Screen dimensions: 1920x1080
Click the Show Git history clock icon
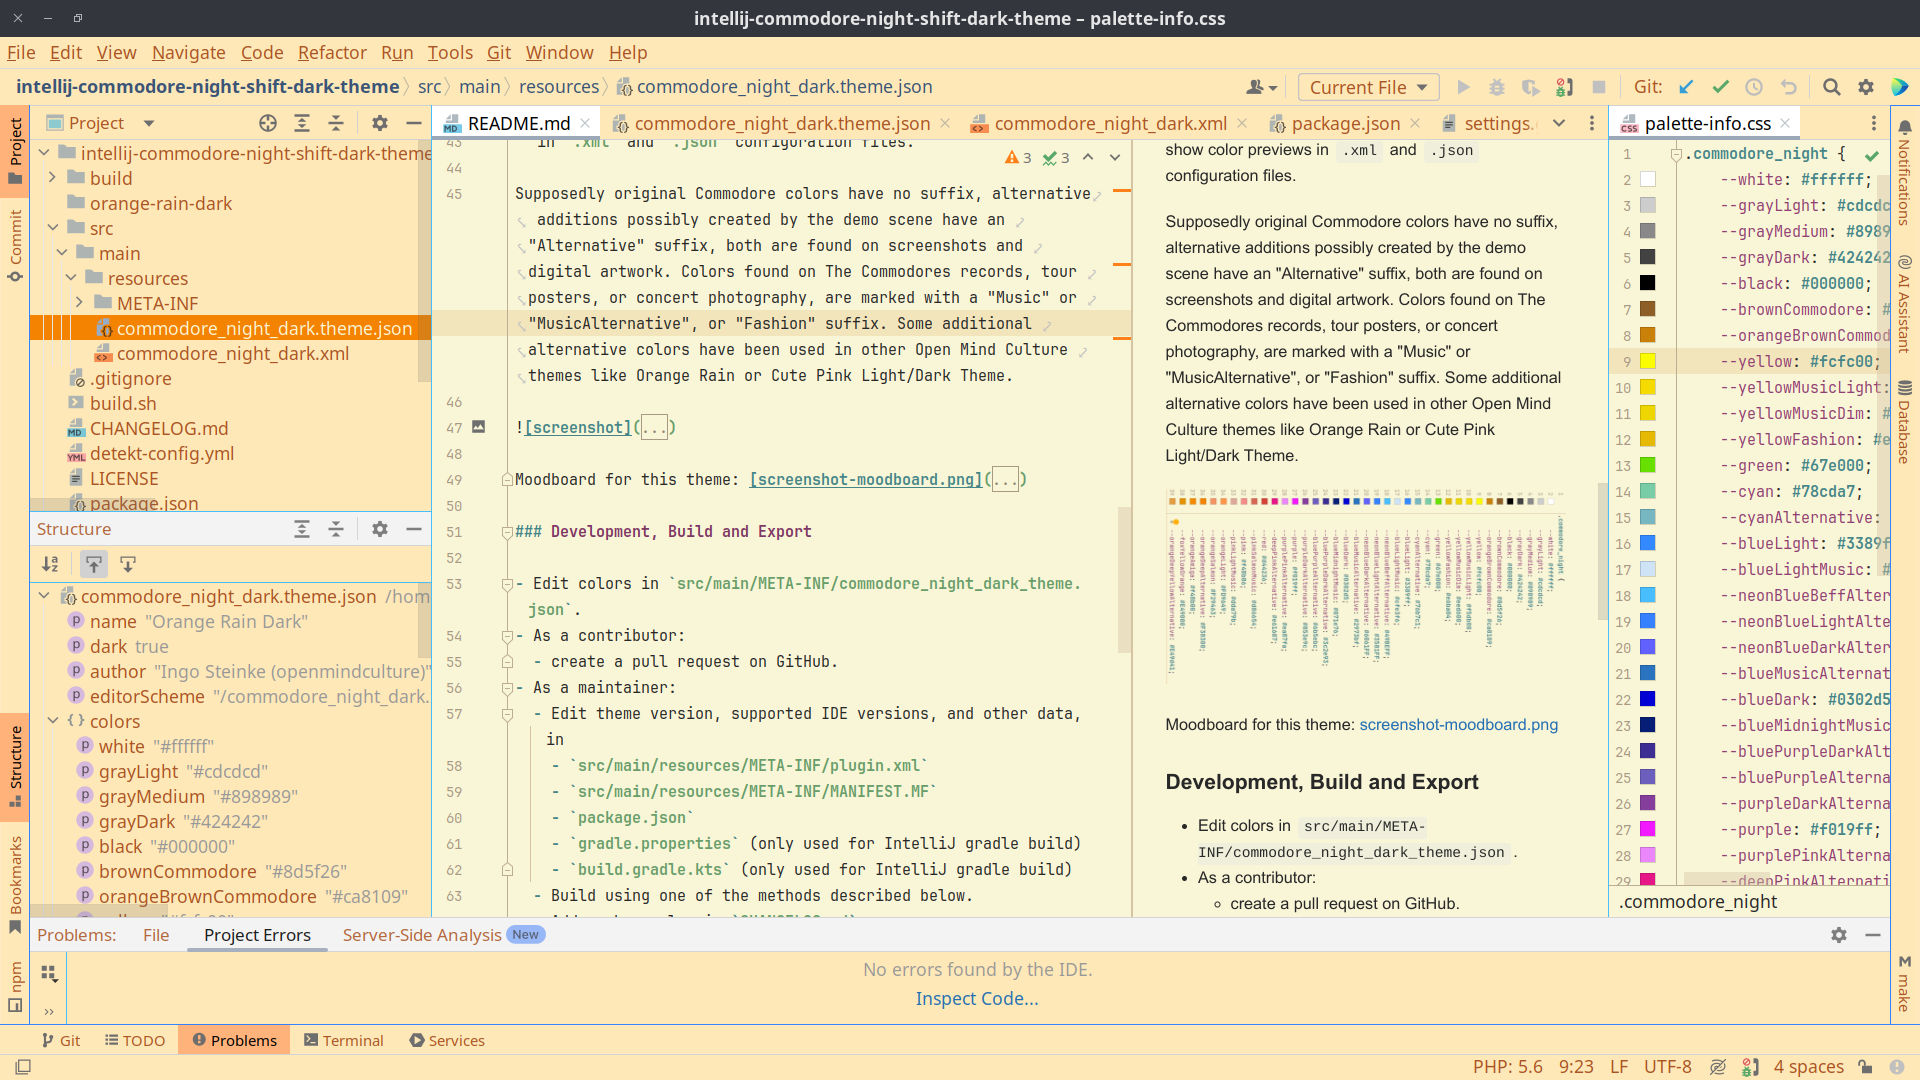[x=1754, y=87]
